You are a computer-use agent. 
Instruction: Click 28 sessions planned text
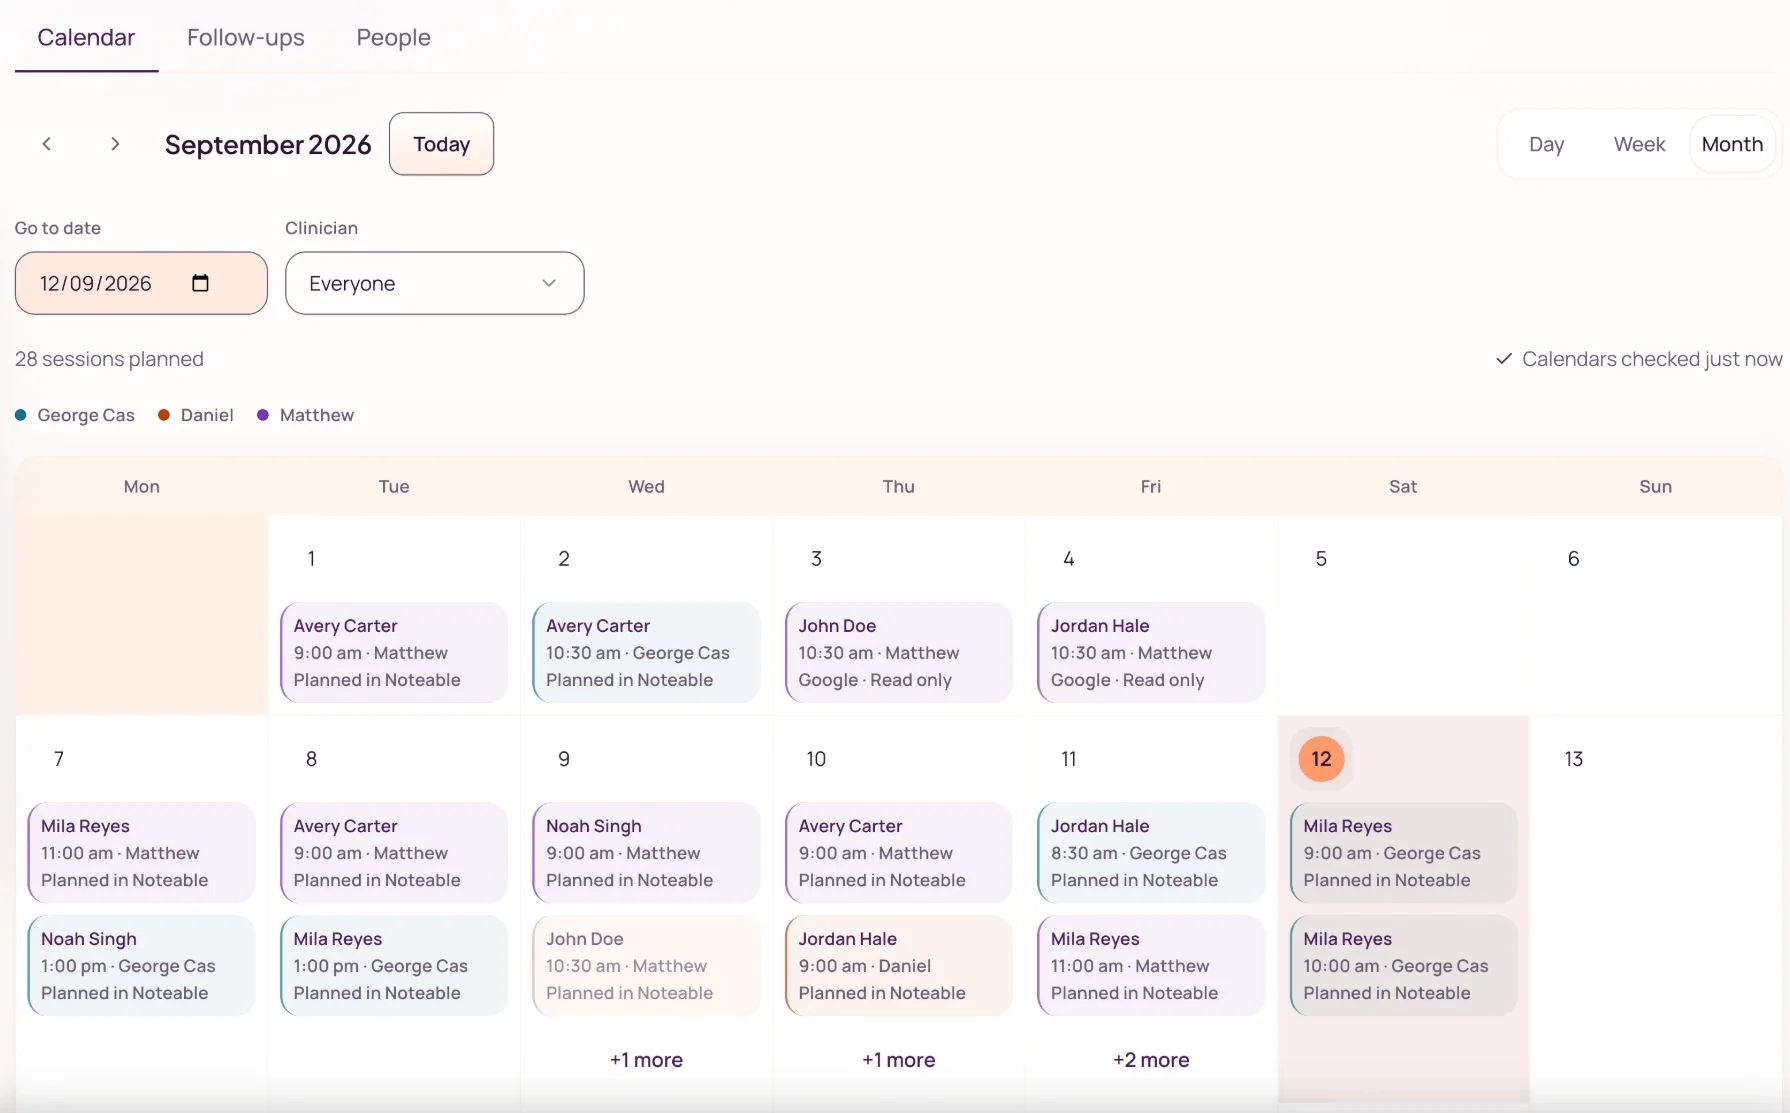coord(109,359)
